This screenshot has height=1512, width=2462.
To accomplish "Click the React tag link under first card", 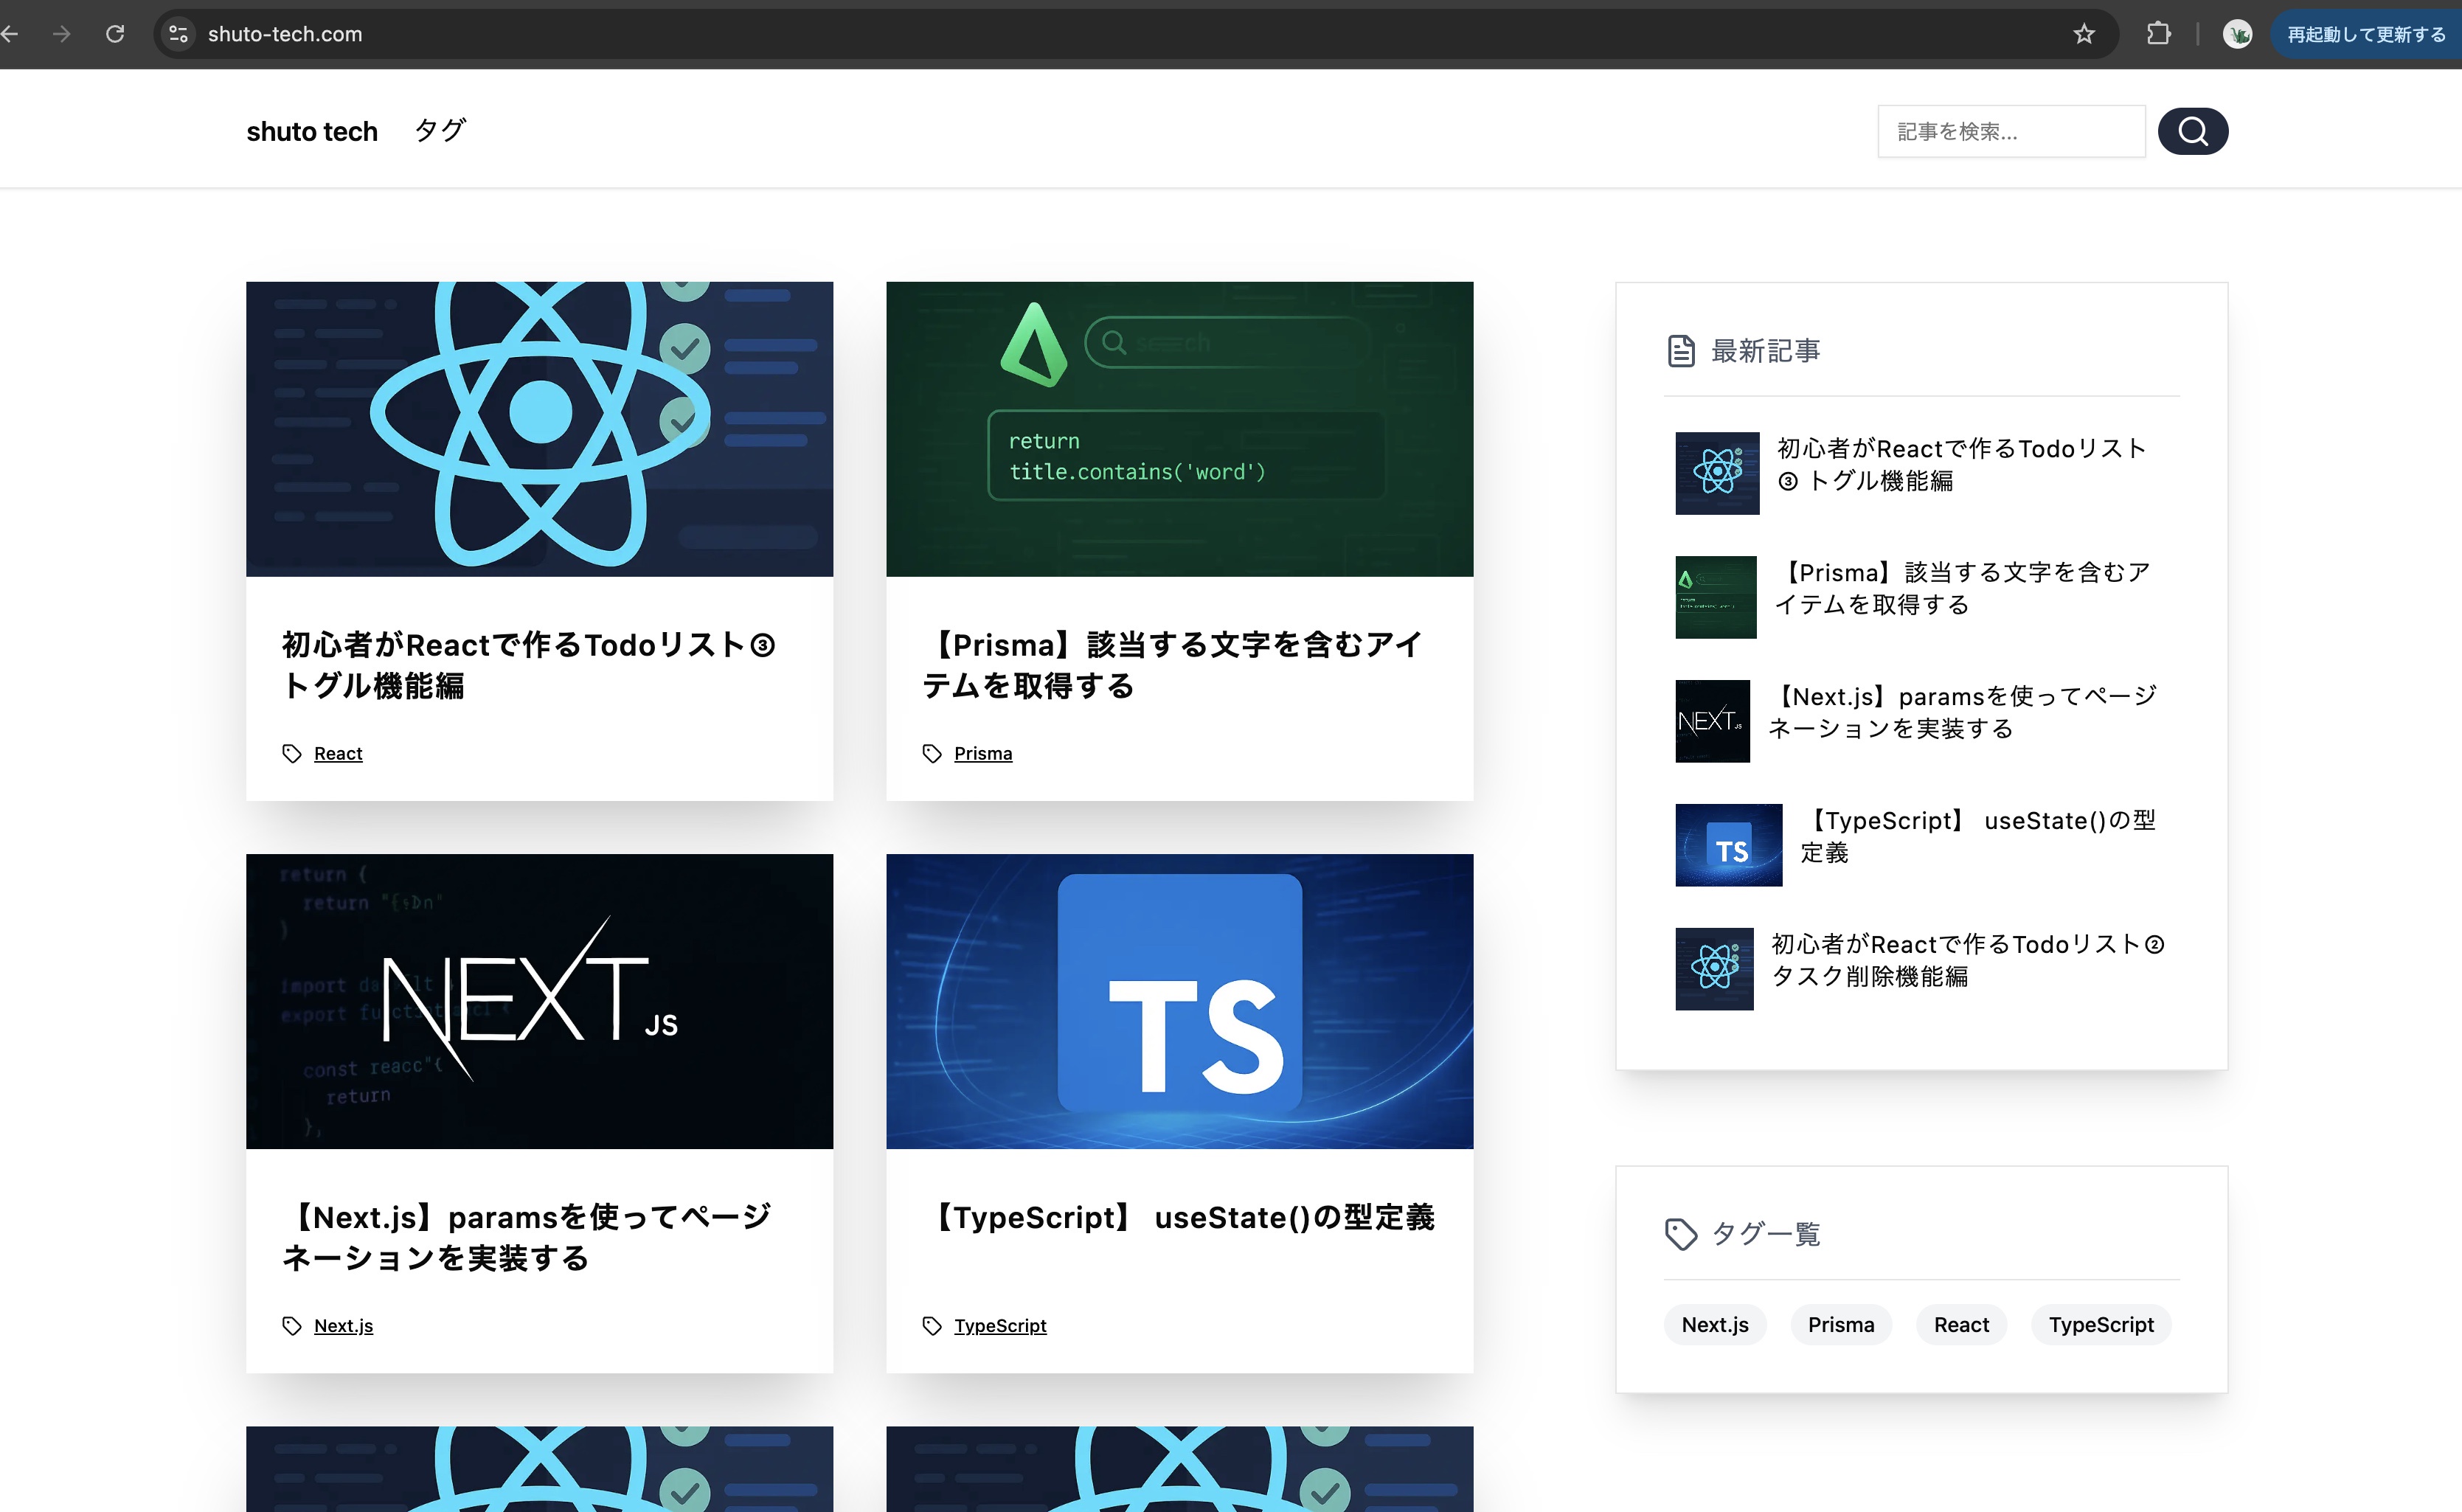I will (338, 753).
